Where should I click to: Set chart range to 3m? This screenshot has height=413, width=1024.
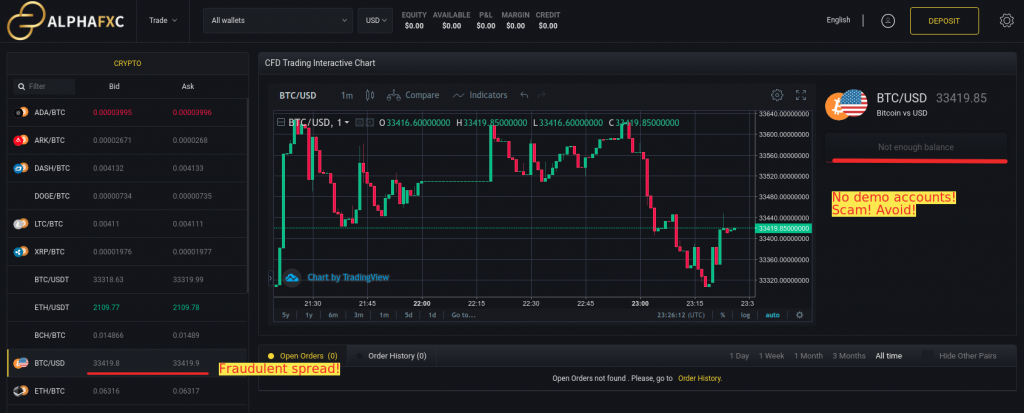click(359, 315)
